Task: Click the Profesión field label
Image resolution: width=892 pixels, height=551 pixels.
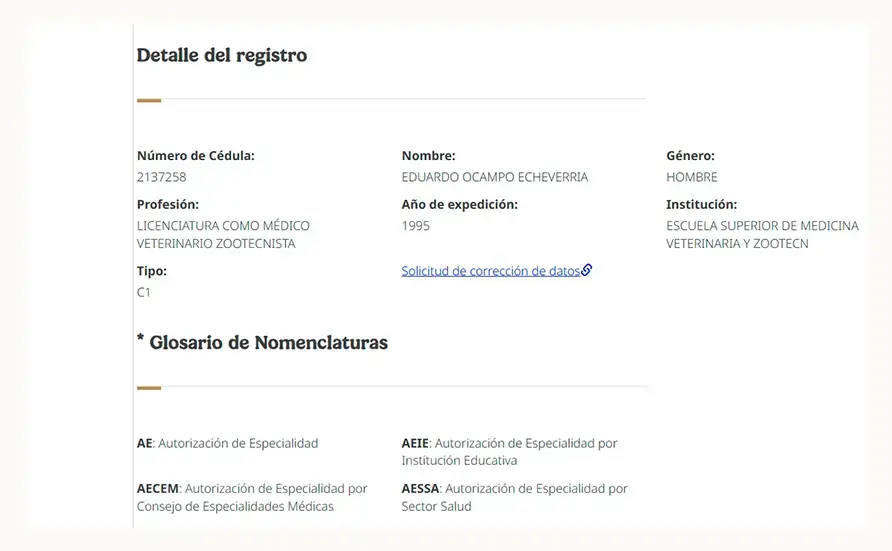Action: pyautogui.click(x=168, y=204)
